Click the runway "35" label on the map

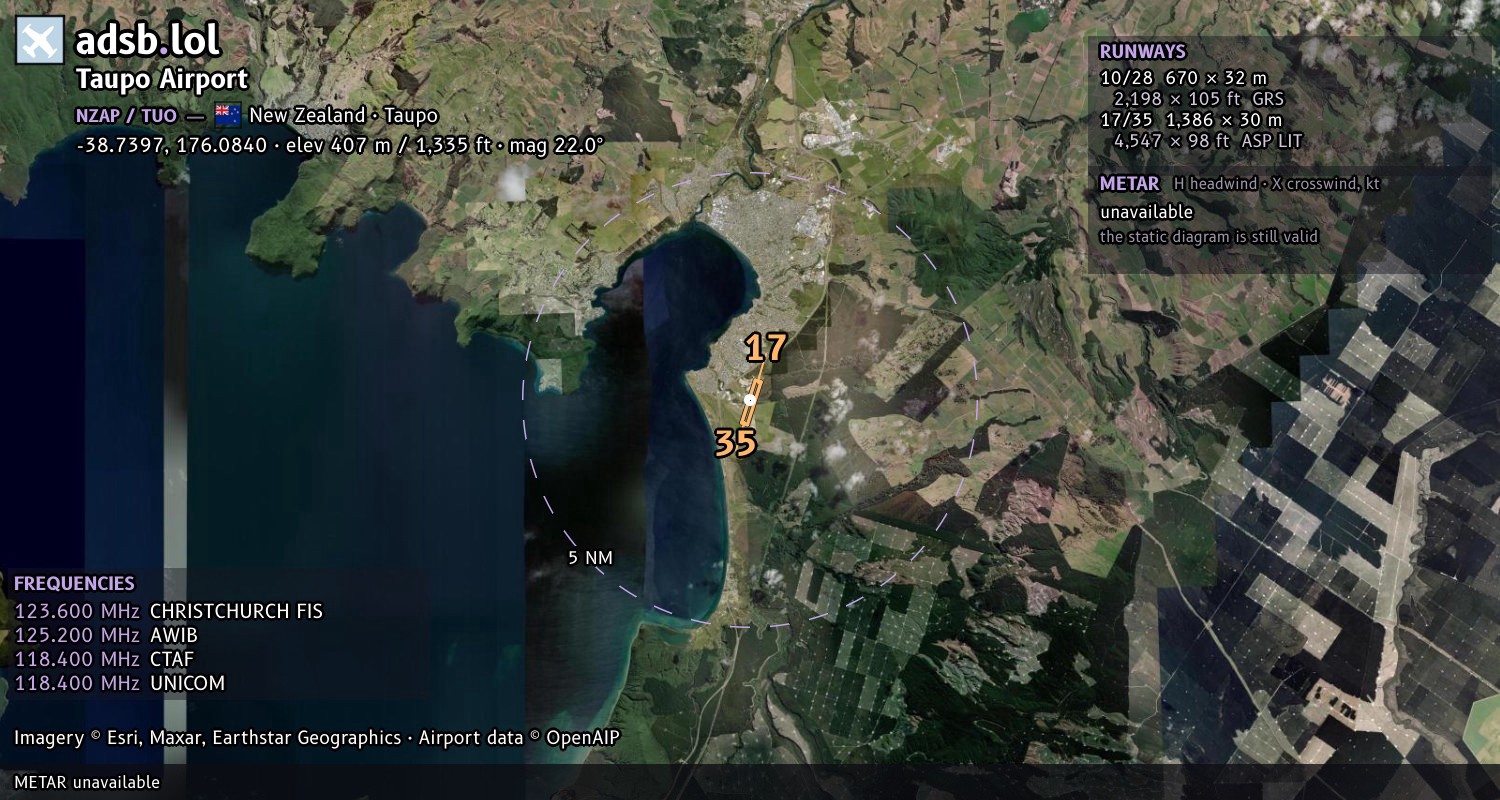tap(735, 443)
